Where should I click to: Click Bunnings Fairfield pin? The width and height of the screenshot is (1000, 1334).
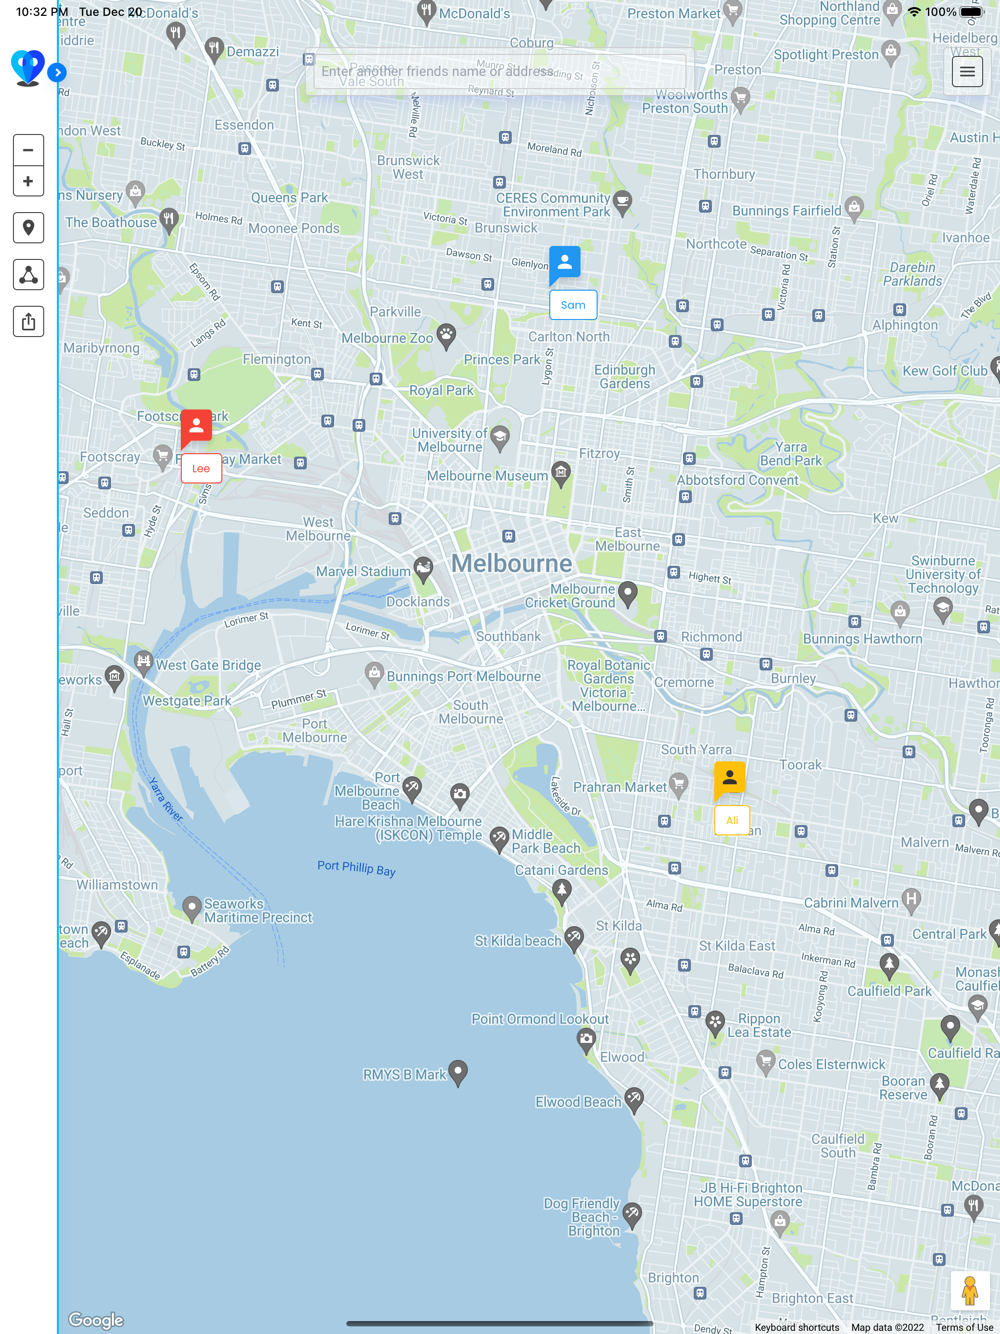click(854, 208)
